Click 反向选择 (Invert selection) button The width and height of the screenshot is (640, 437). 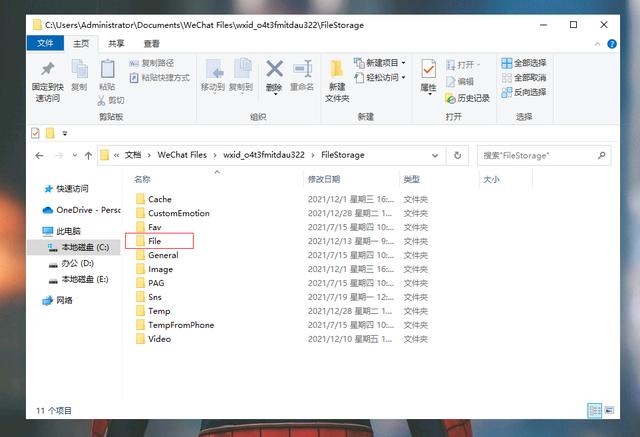523,91
